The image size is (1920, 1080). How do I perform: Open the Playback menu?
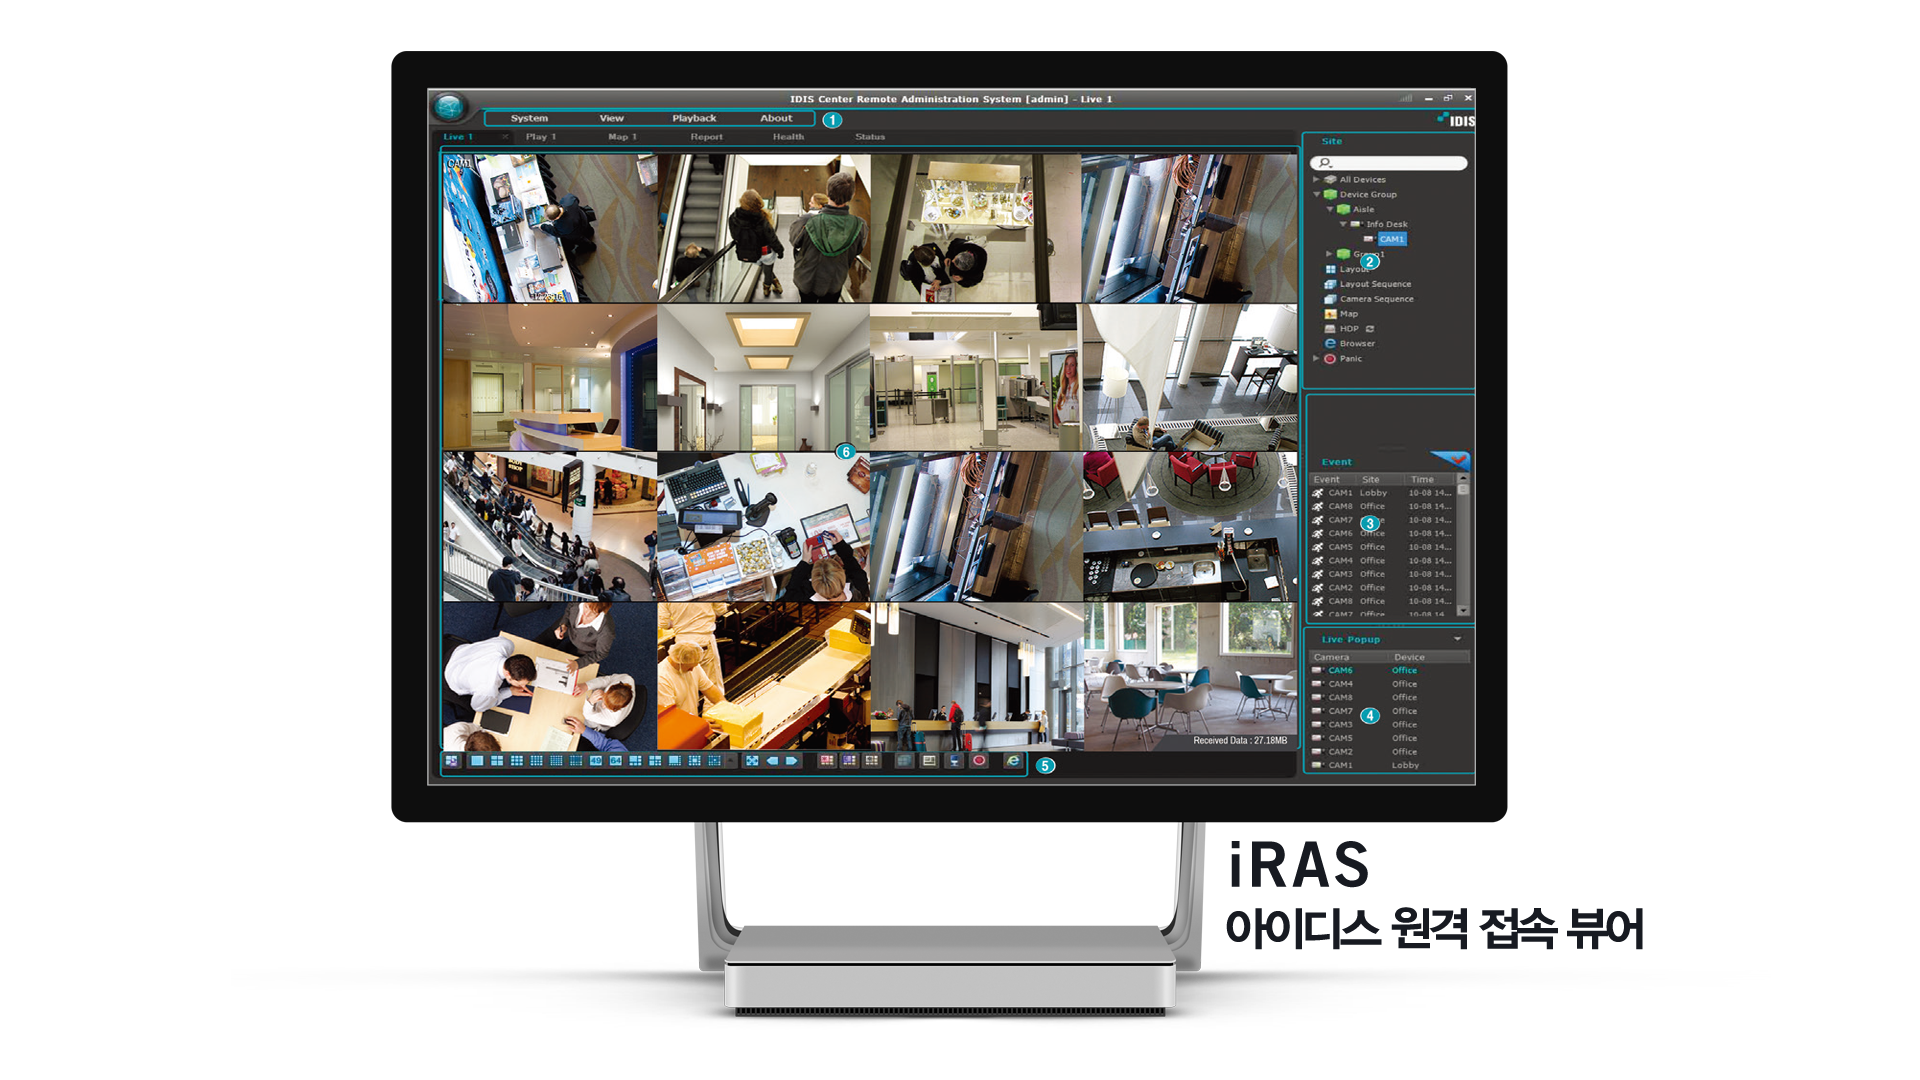pos(694,118)
